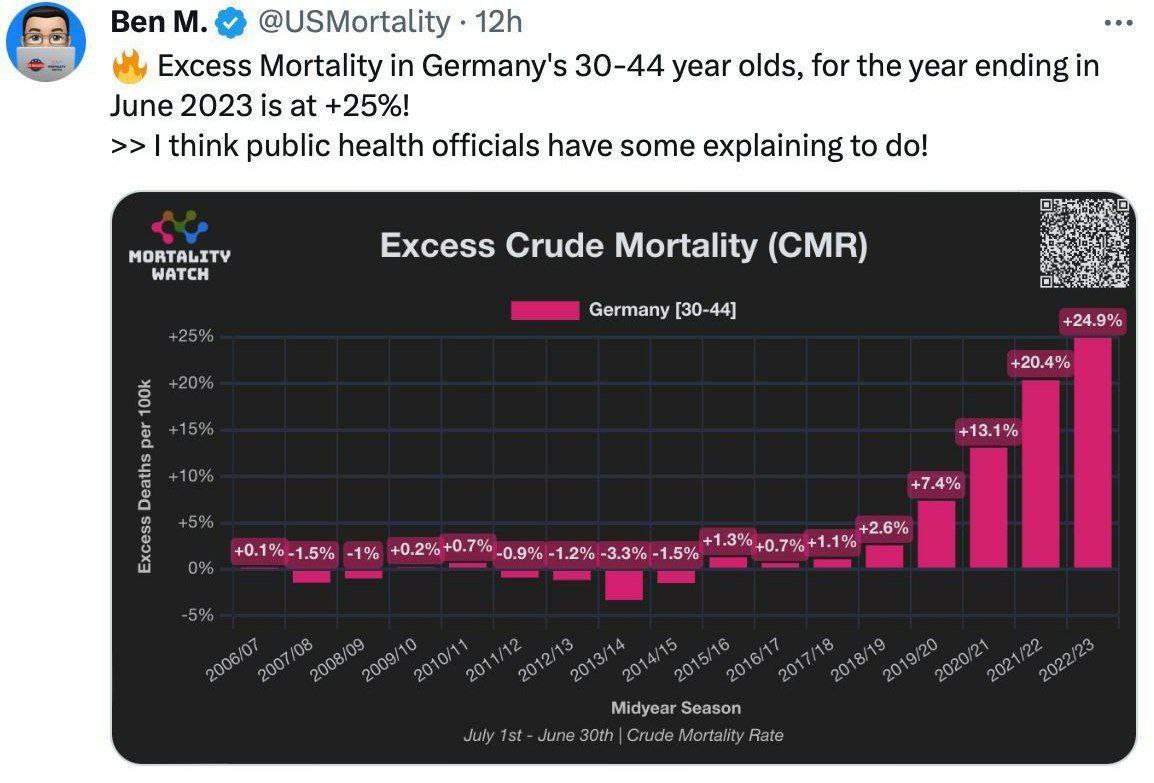The height and width of the screenshot is (783, 1154).
Task: Click the blue verified badge
Action: coord(233,22)
